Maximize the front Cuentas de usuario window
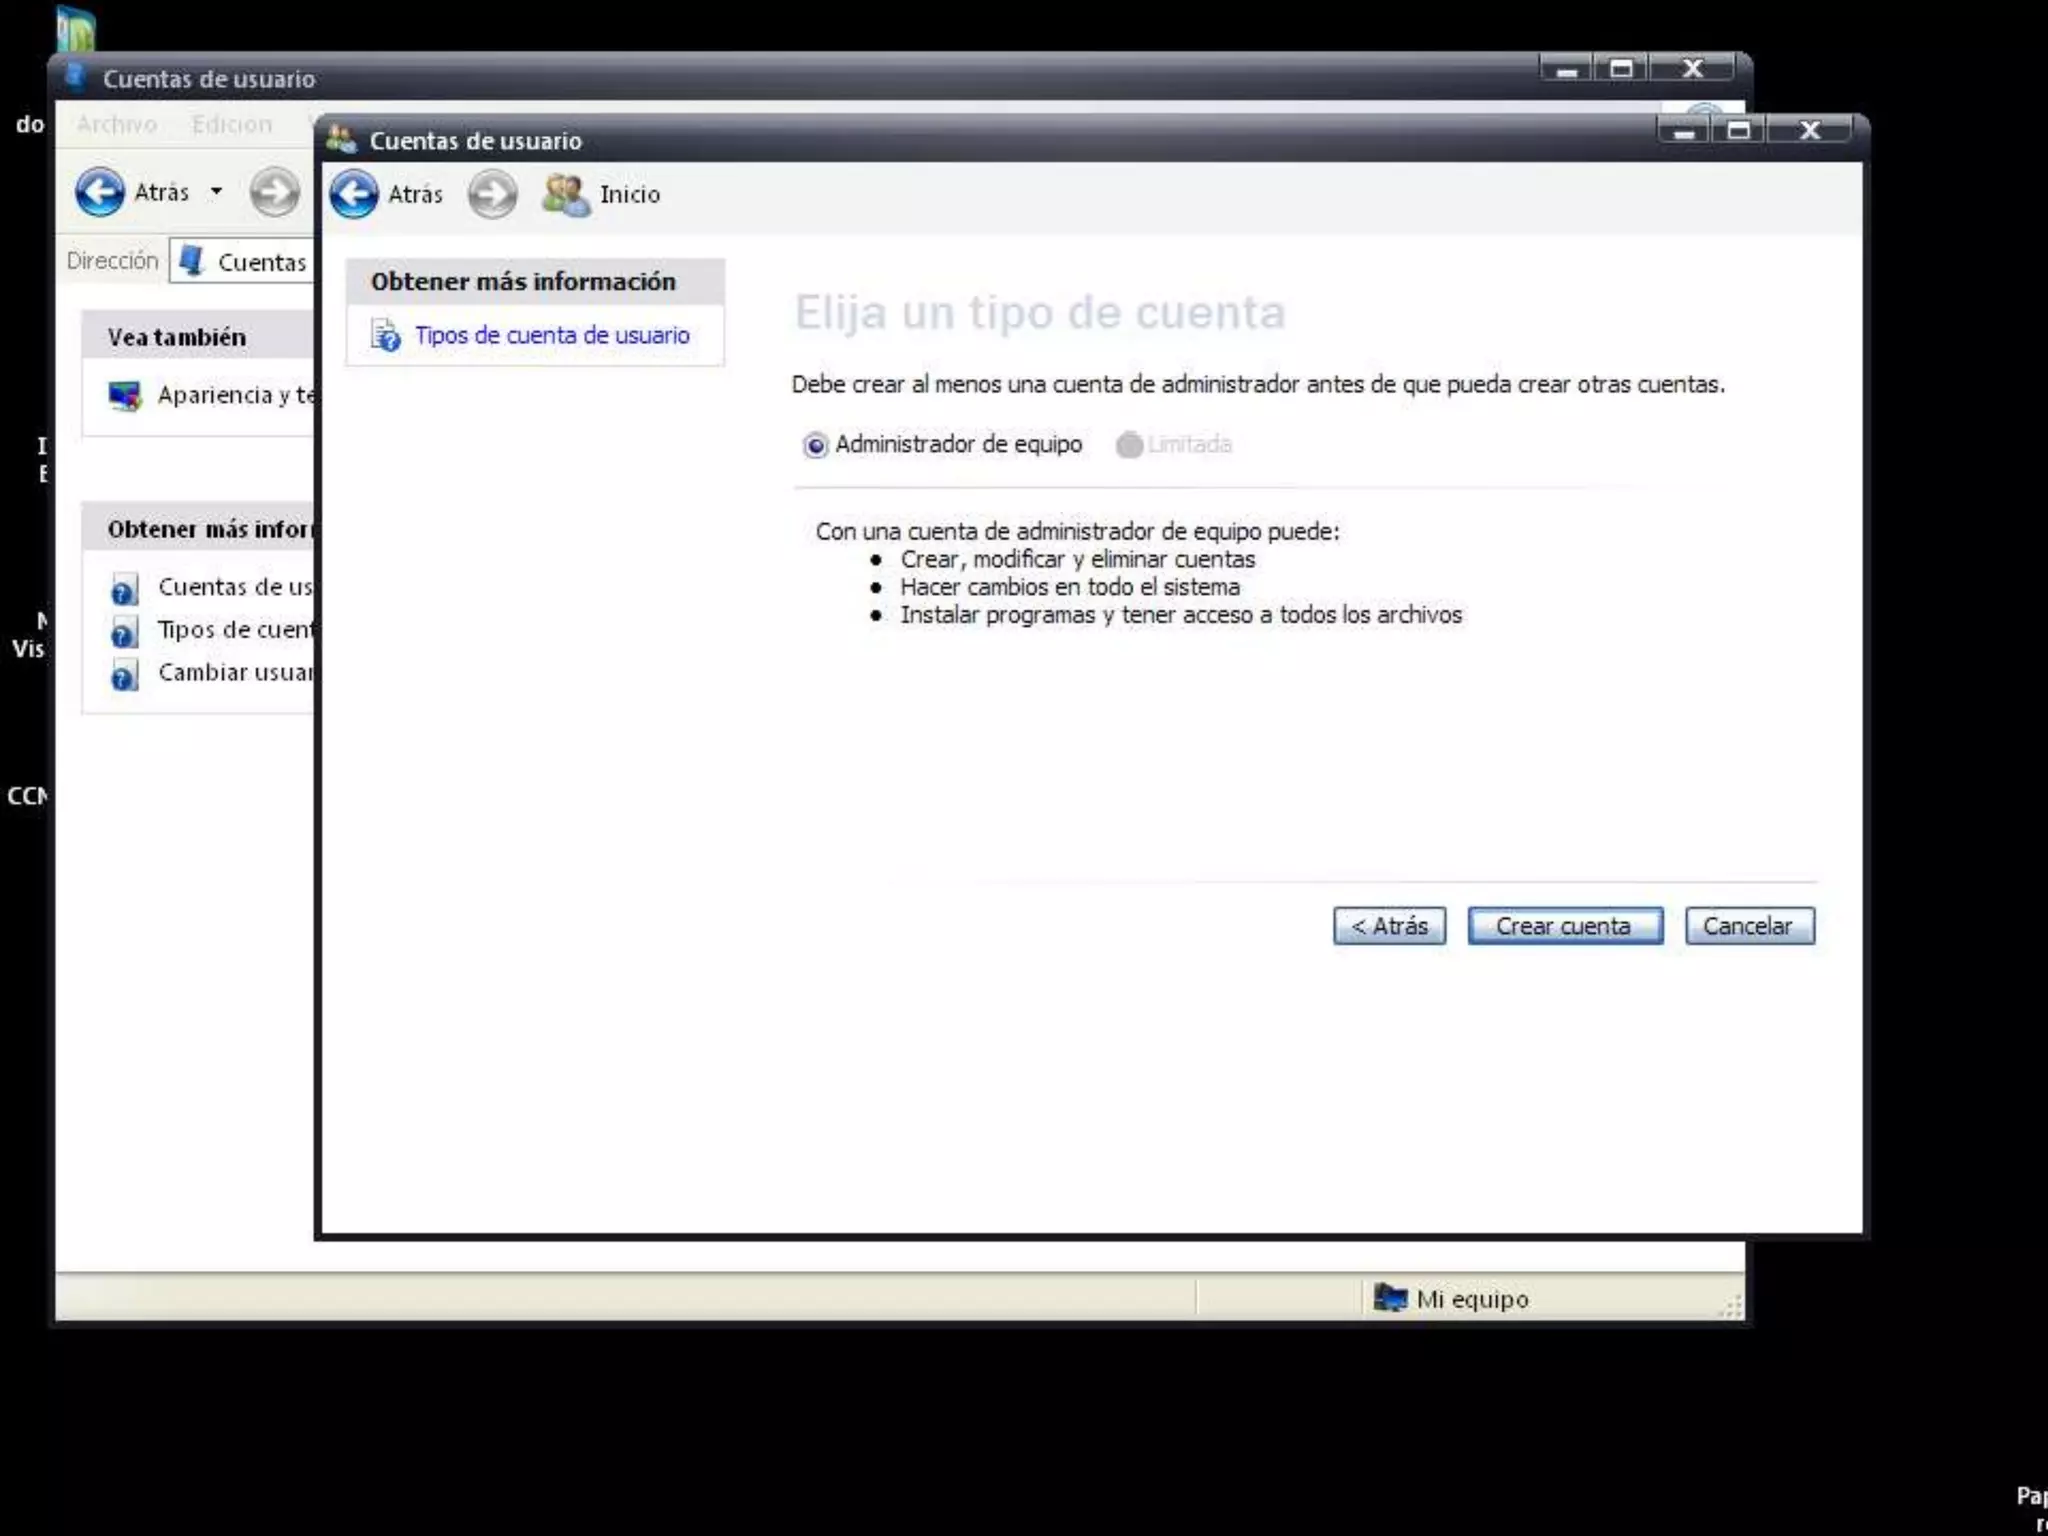Screen dimensions: 2048x1536 (x=1738, y=130)
